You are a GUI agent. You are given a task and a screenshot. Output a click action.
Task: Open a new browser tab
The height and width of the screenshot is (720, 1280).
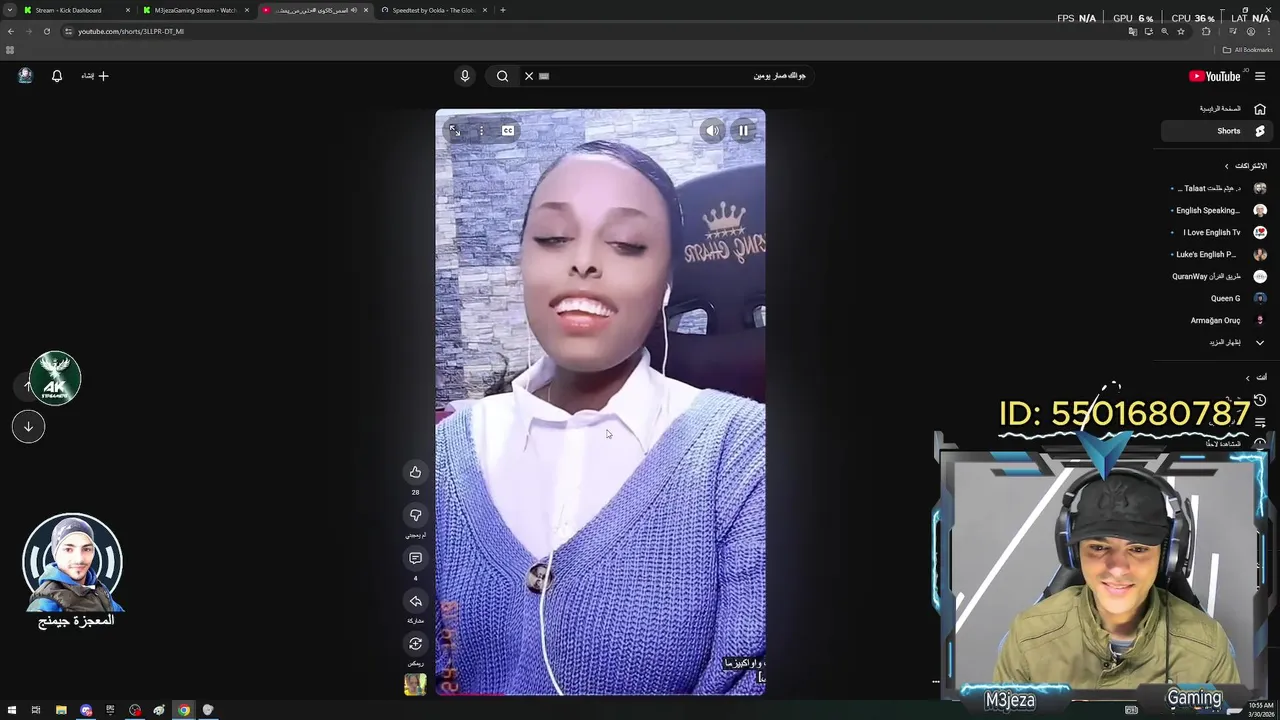(503, 10)
